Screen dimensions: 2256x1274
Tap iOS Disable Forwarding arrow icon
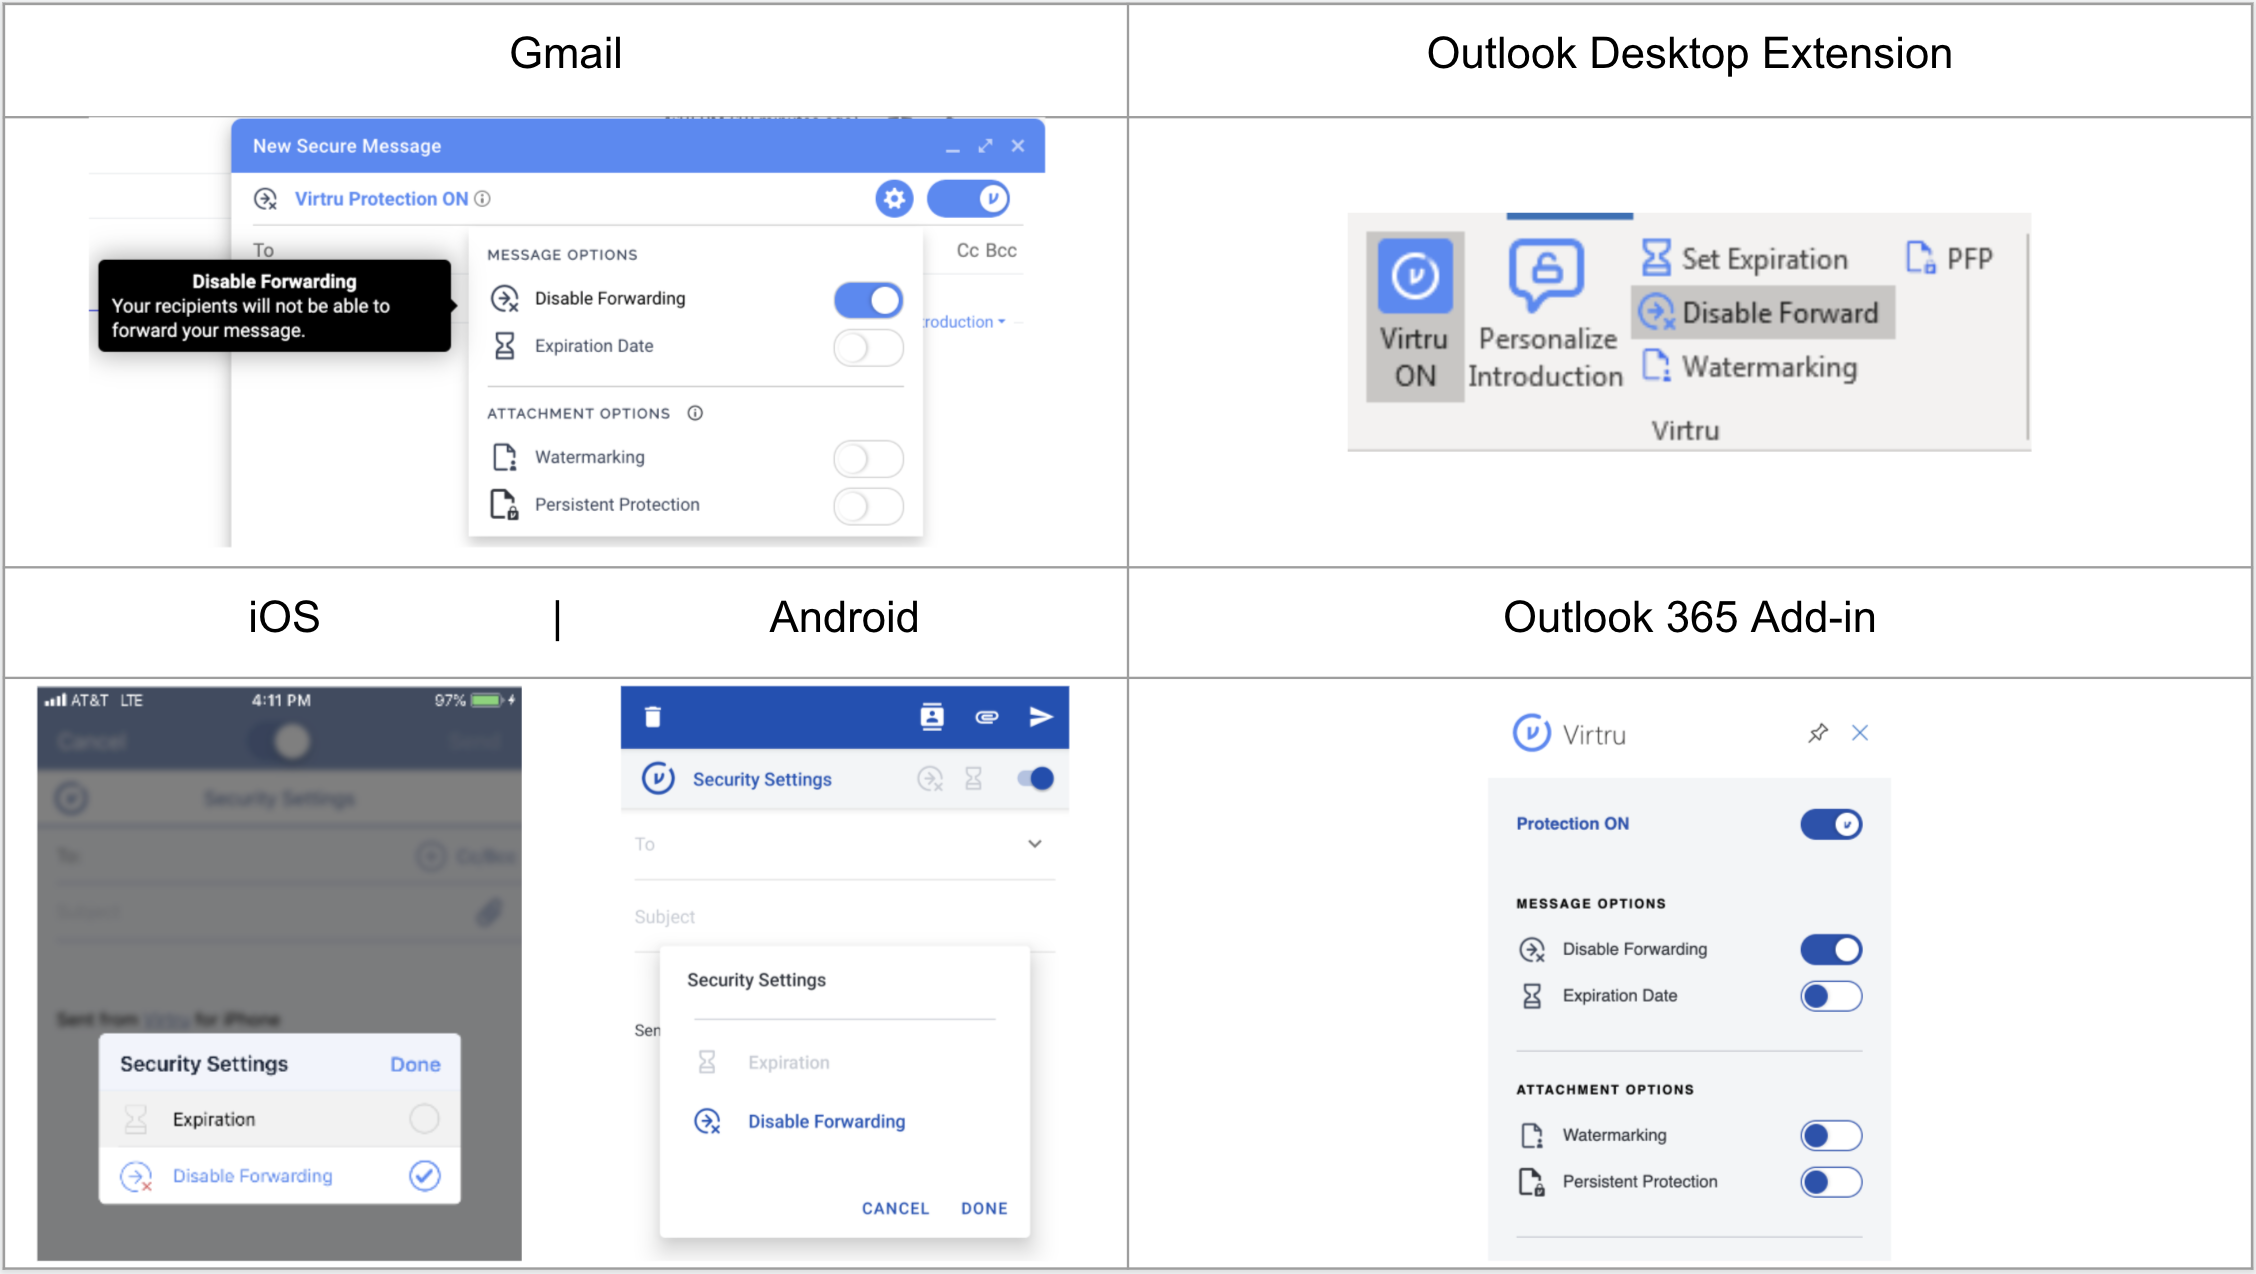[x=136, y=1177]
